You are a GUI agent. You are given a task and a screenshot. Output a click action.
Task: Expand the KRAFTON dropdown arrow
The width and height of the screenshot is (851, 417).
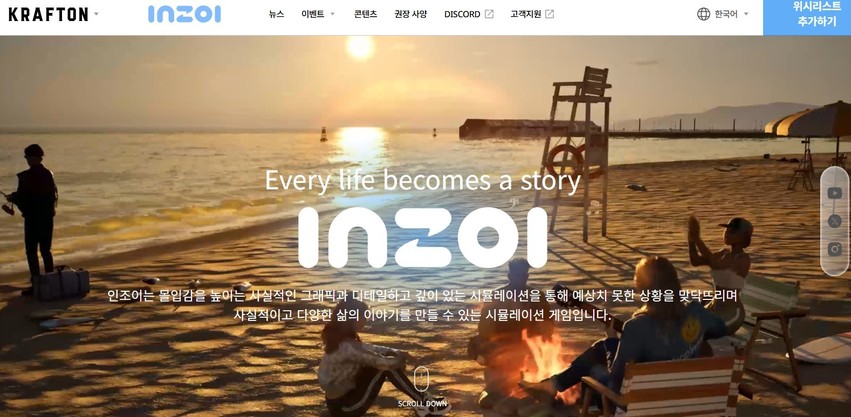[96, 14]
